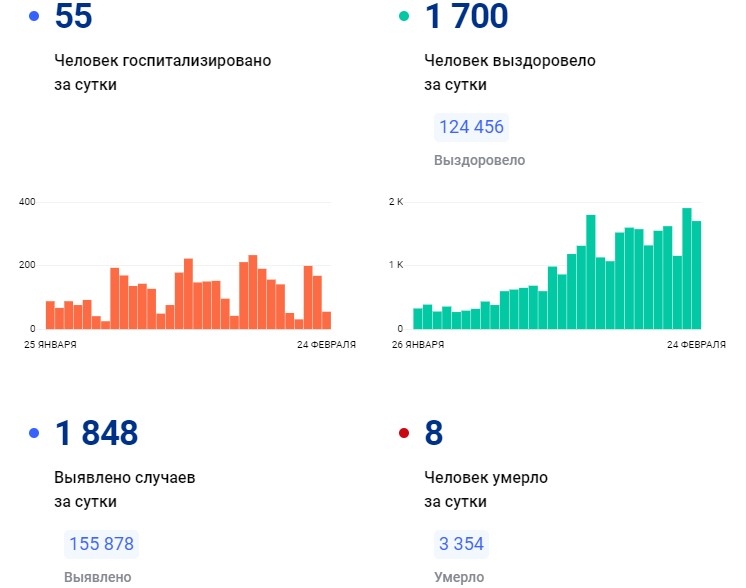Click the blue dot beside 55 hospitalized

[36, 17]
